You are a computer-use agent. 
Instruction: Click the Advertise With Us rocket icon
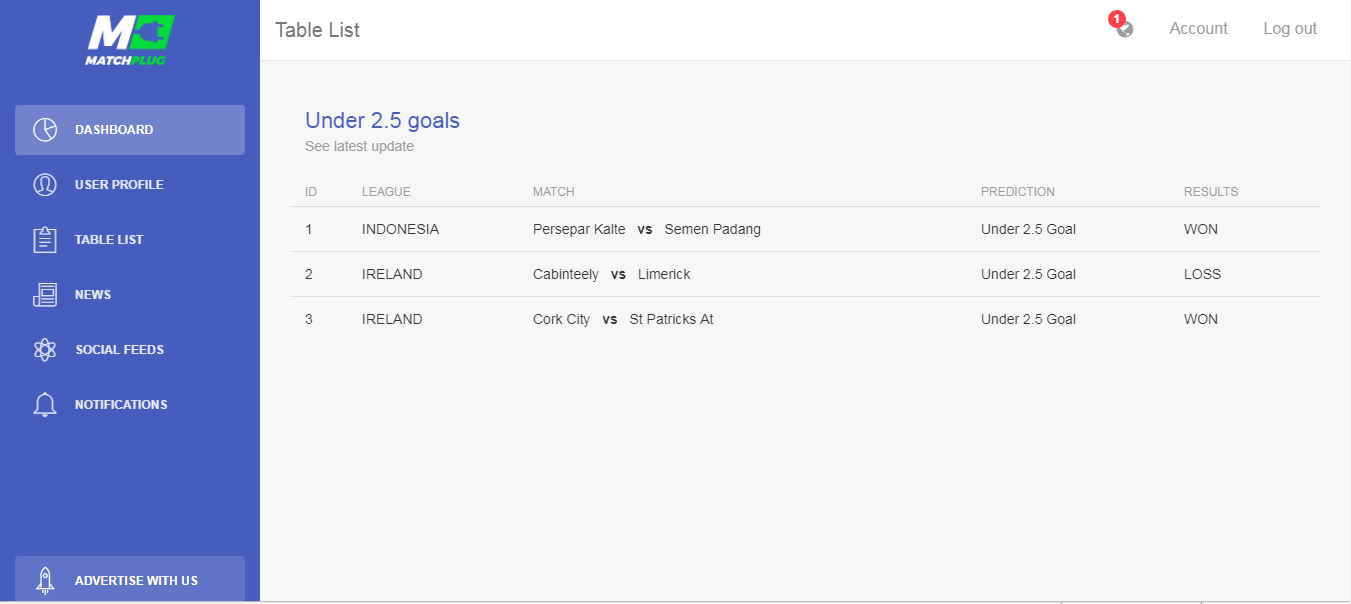click(x=45, y=580)
